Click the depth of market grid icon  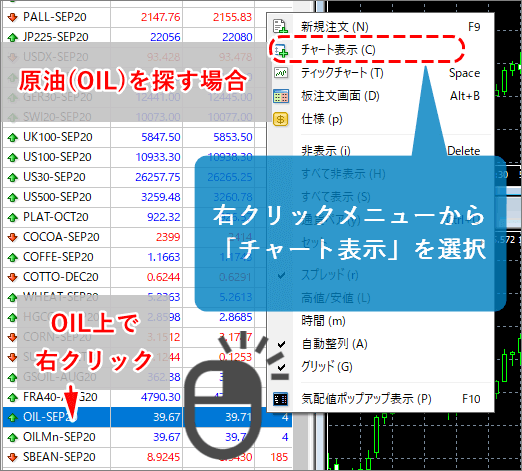pyautogui.click(x=281, y=96)
